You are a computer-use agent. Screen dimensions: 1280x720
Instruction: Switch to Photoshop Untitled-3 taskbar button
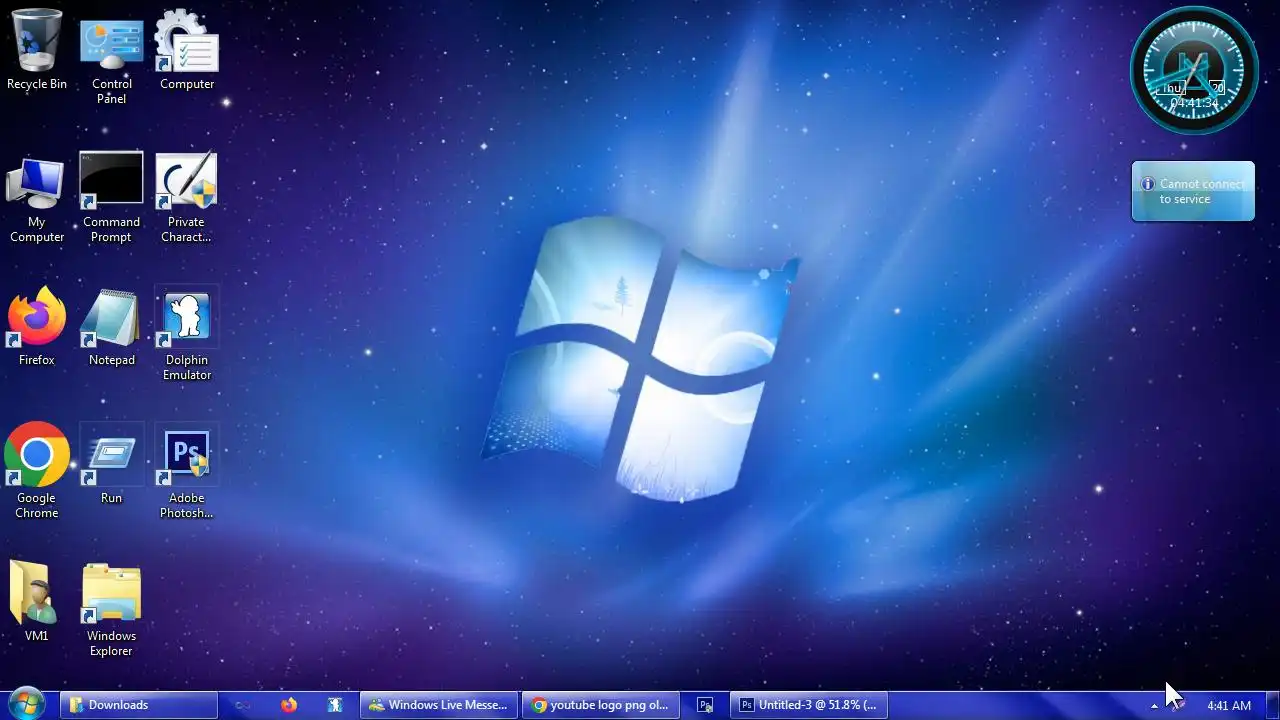tap(808, 705)
